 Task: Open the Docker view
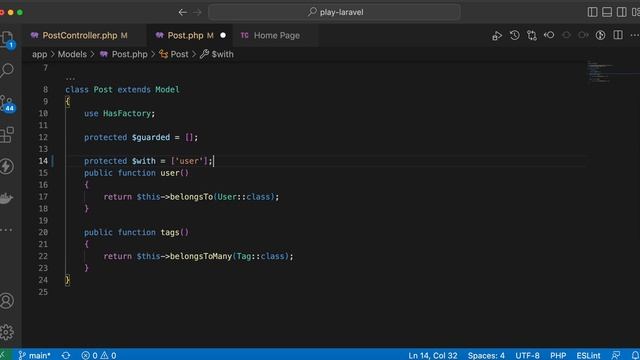click(x=6, y=198)
